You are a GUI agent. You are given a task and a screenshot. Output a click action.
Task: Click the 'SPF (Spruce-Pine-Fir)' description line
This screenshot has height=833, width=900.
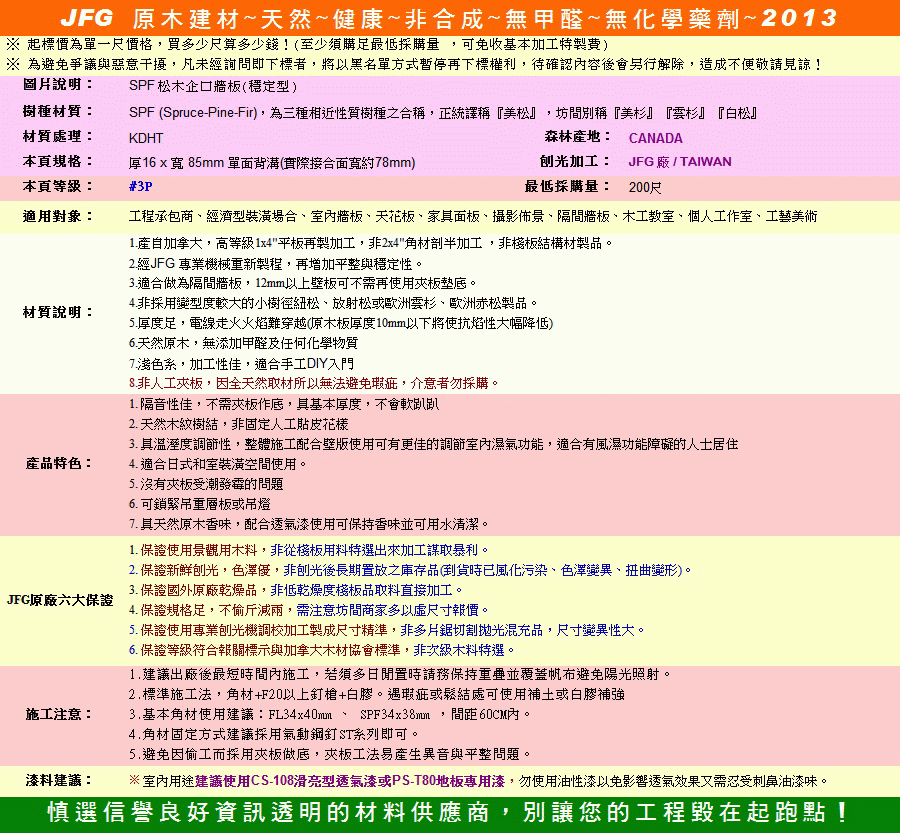pyautogui.click(x=443, y=113)
